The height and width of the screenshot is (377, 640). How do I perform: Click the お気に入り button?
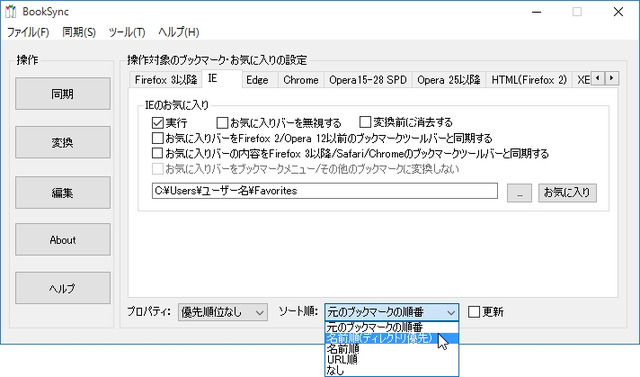(x=567, y=193)
